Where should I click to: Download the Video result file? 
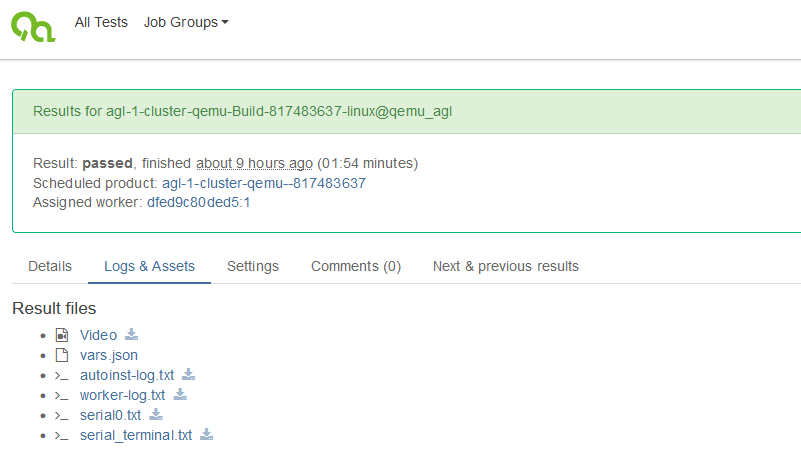click(131, 335)
